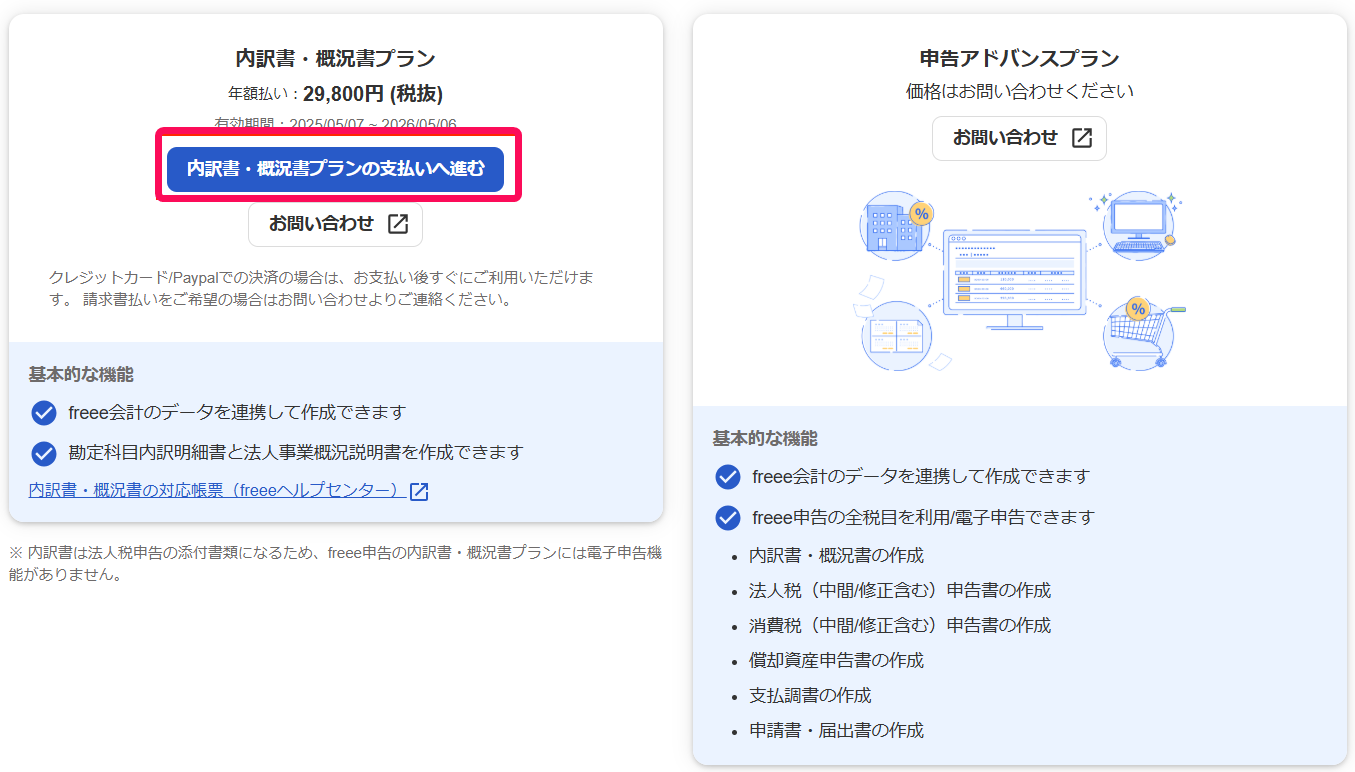1355x772 pixels.
Task: Click the central monitor illustration
Action: [x=1015, y=280]
